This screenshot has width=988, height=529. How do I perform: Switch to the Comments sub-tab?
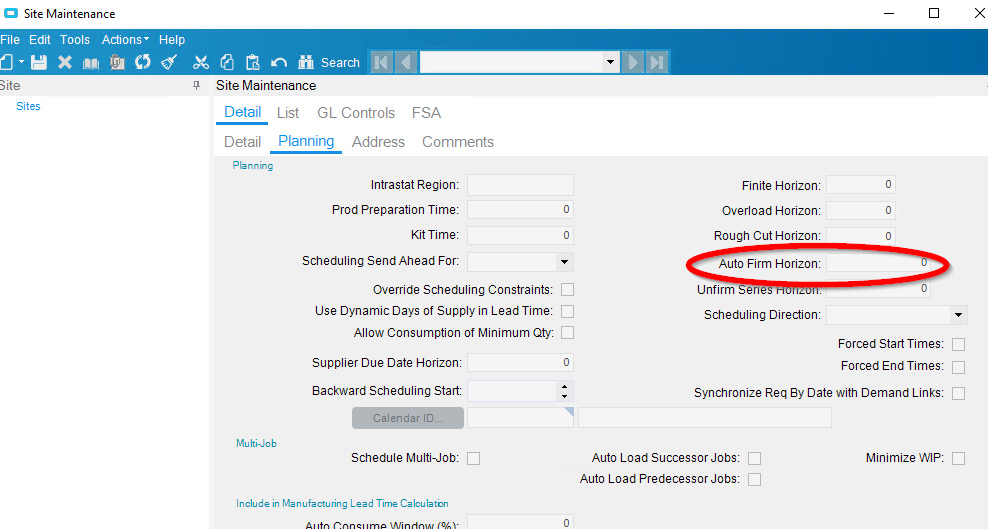pyautogui.click(x=458, y=142)
